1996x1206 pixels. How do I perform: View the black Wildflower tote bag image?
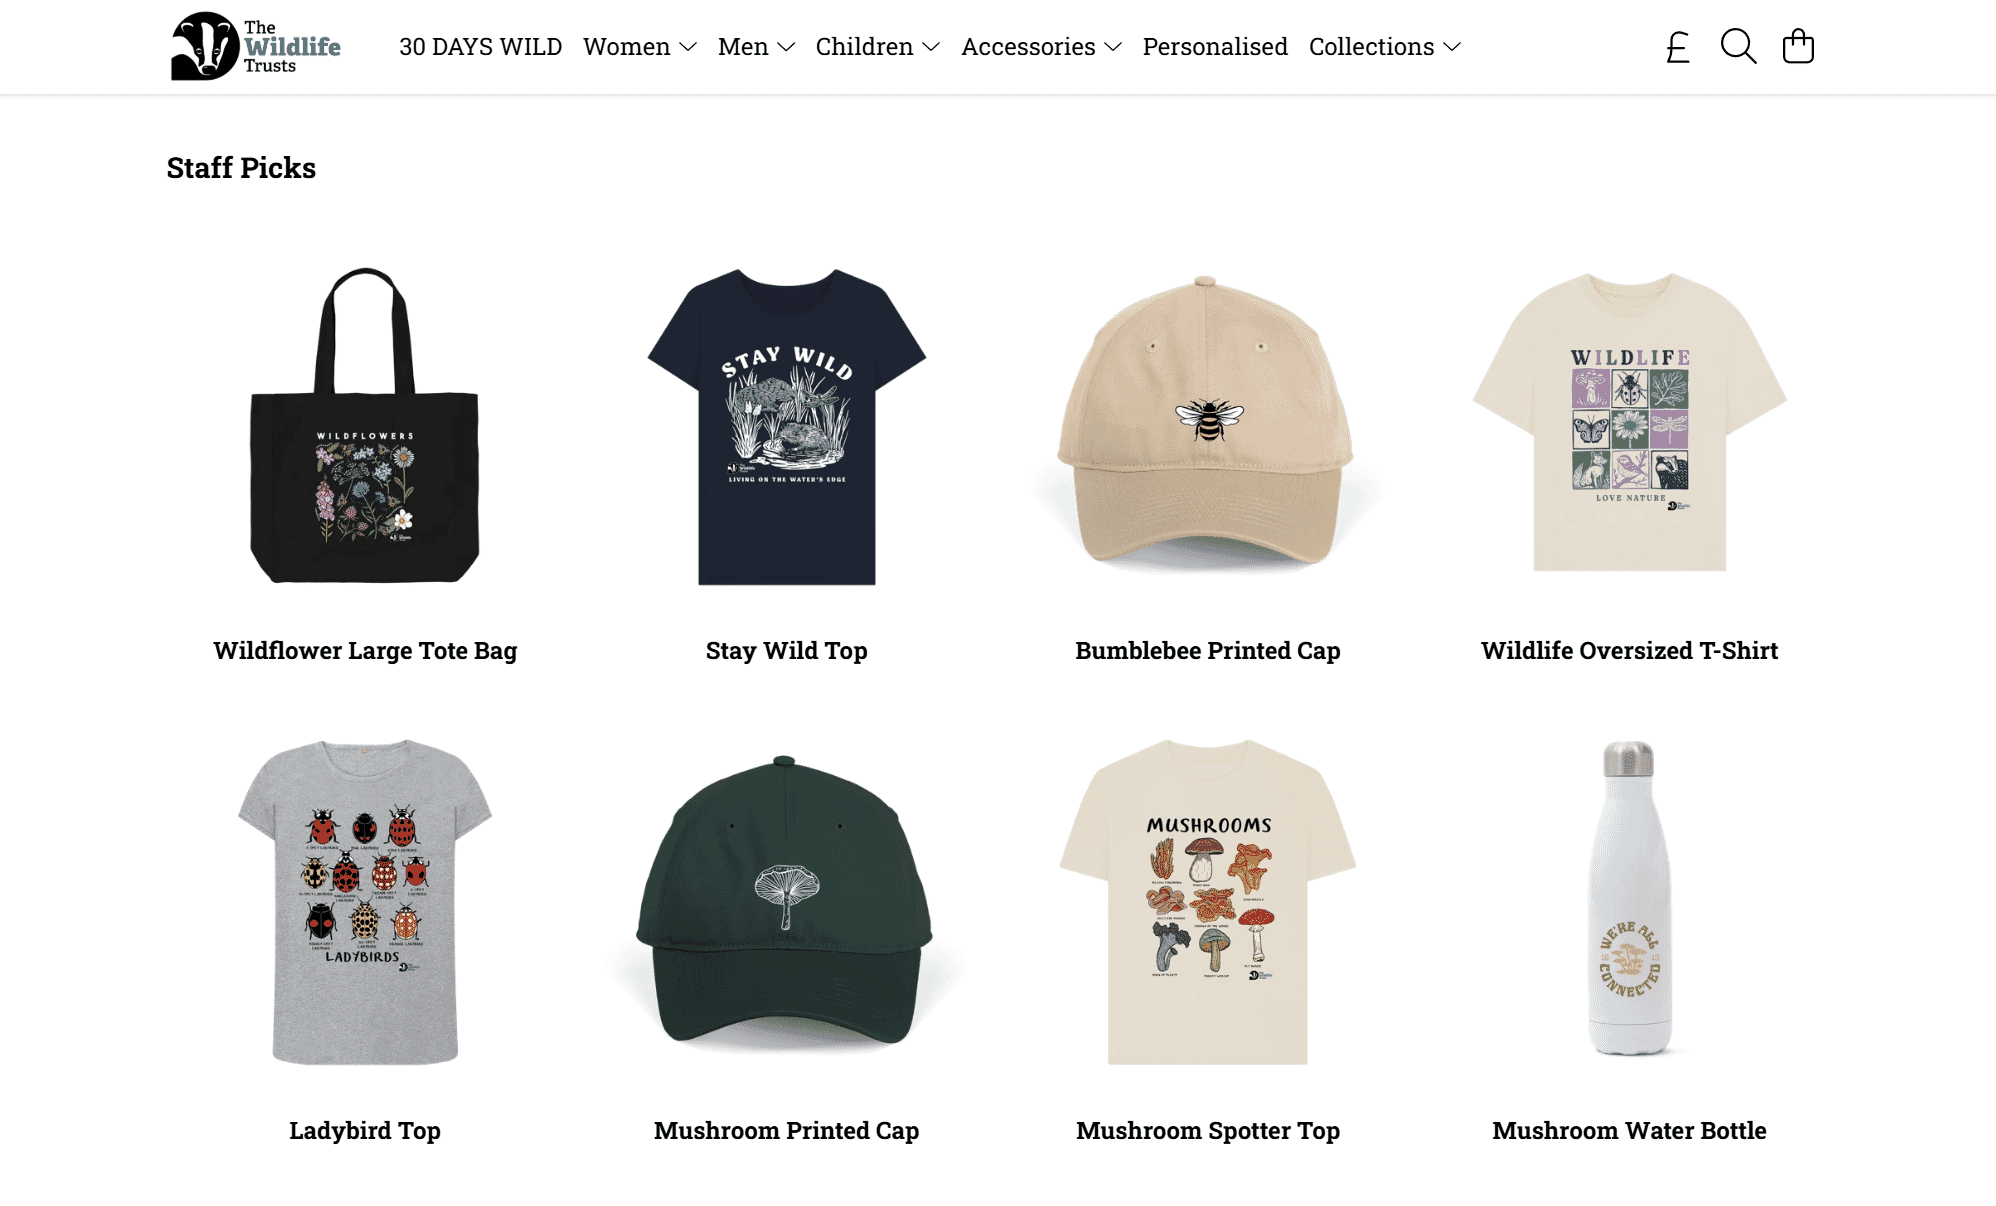click(x=365, y=425)
